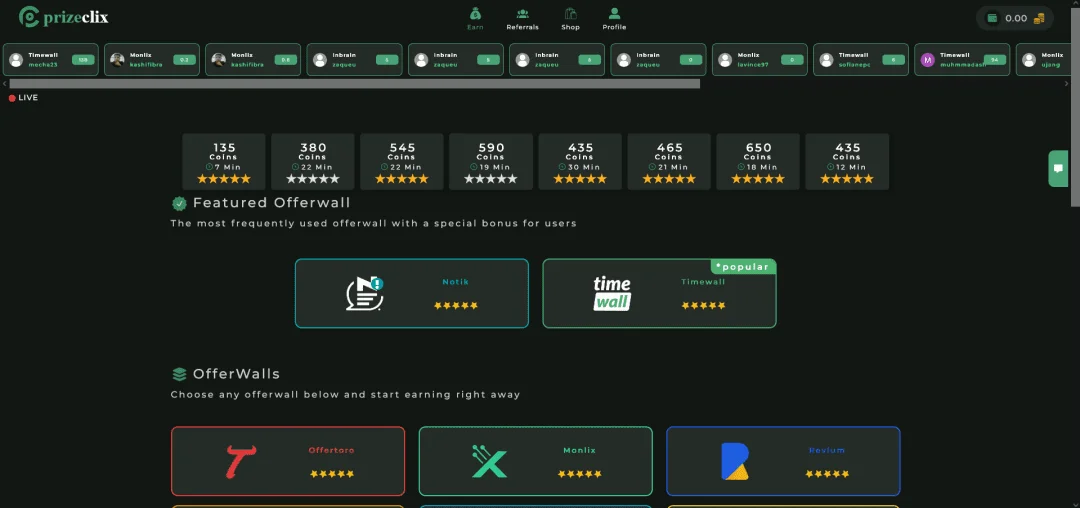Click sofianepc's avatar in the live feed
Image resolution: width=1080 pixels, height=508 pixels.
coord(827,60)
